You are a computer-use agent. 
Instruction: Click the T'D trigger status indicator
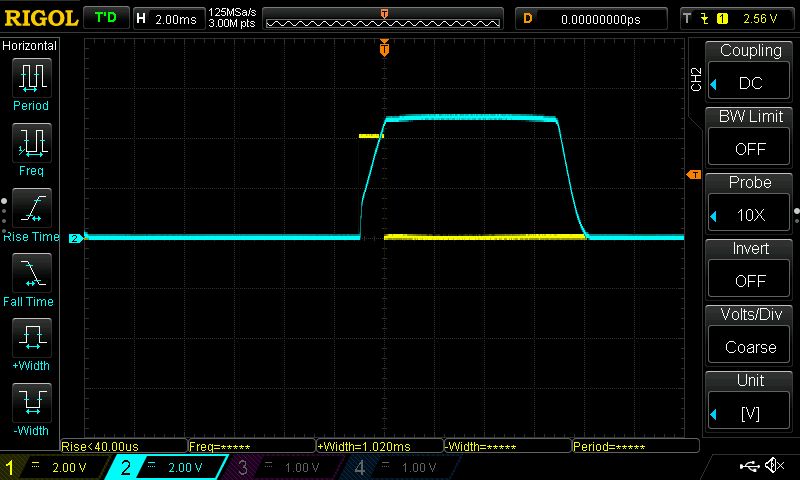(x=106, y=18)
